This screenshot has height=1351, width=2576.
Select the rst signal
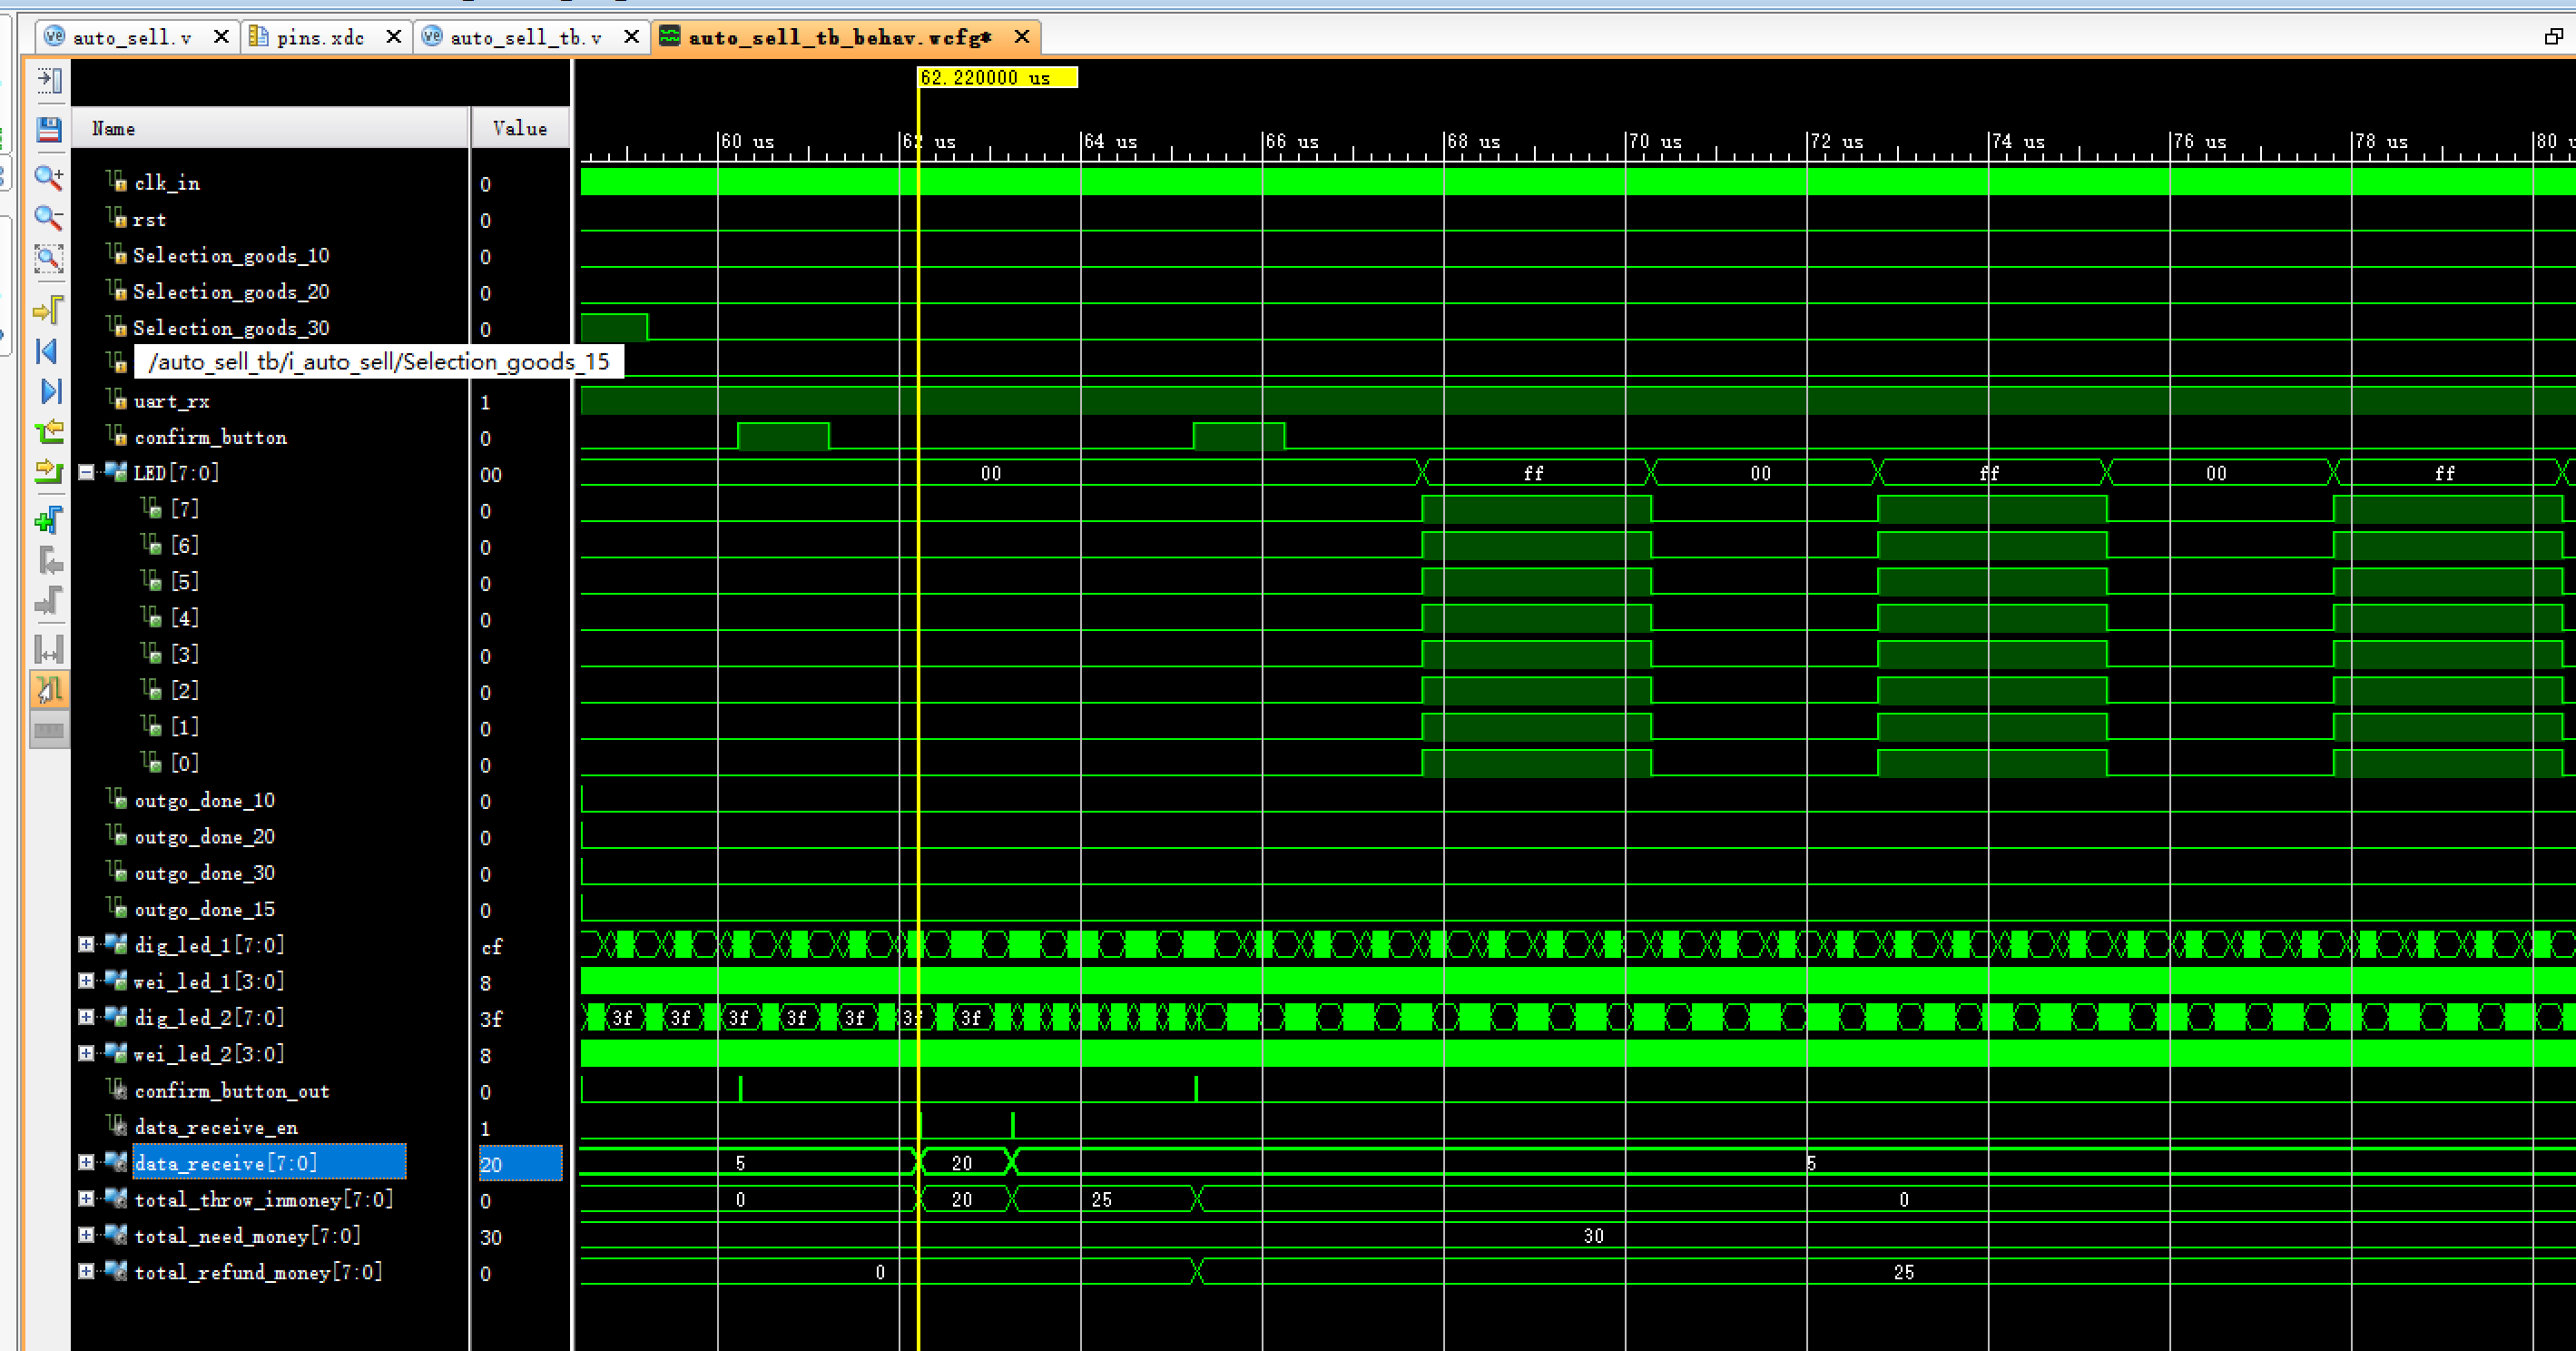tap(150, 219)
